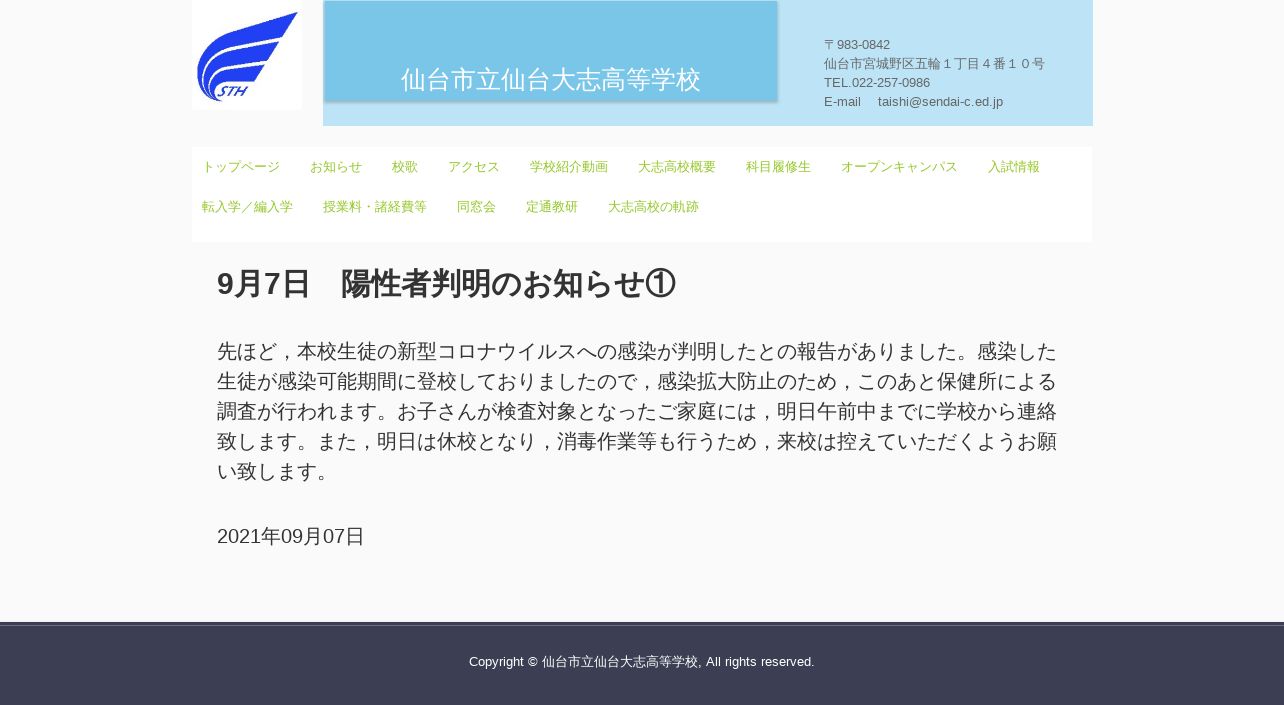The width and height of the screenshot is (1284, 705).
Task: Click the postal code 〒983-0842
Action: [x=857, y=45]
